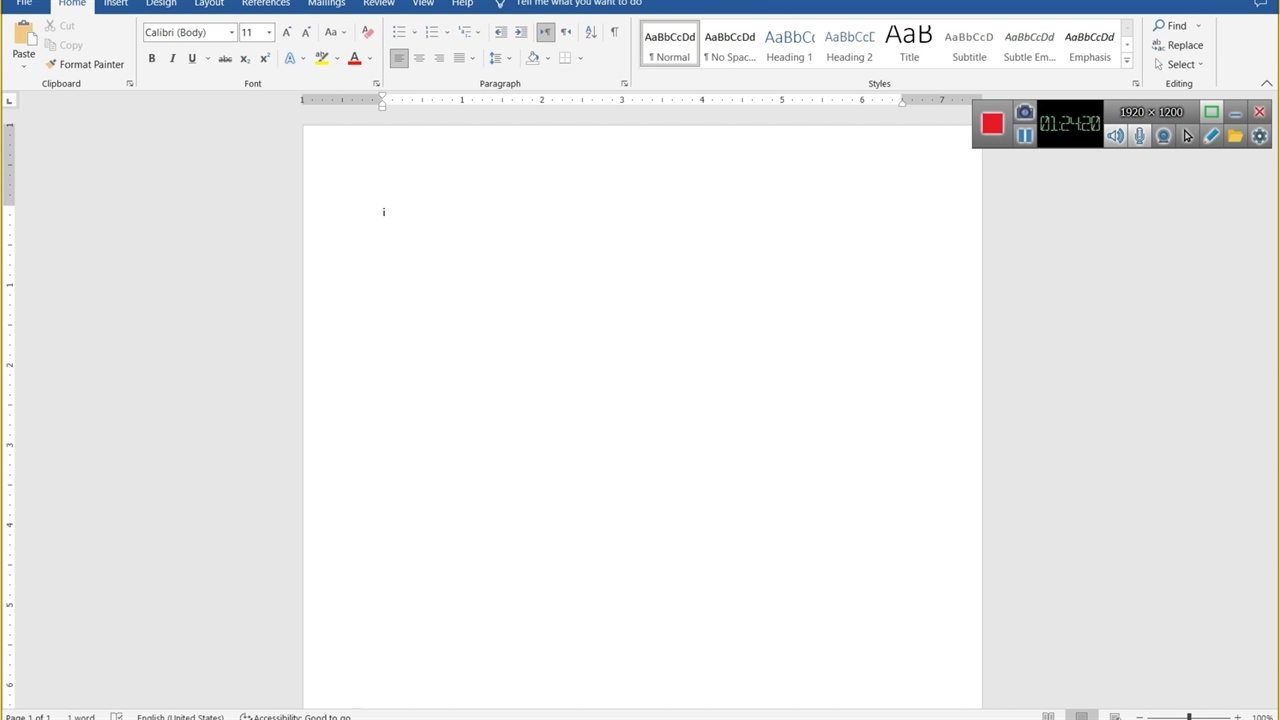The image size is (1280, 720).
Task: Show paragraph marks with pilcrow icon
Action: tap(614, 33)
